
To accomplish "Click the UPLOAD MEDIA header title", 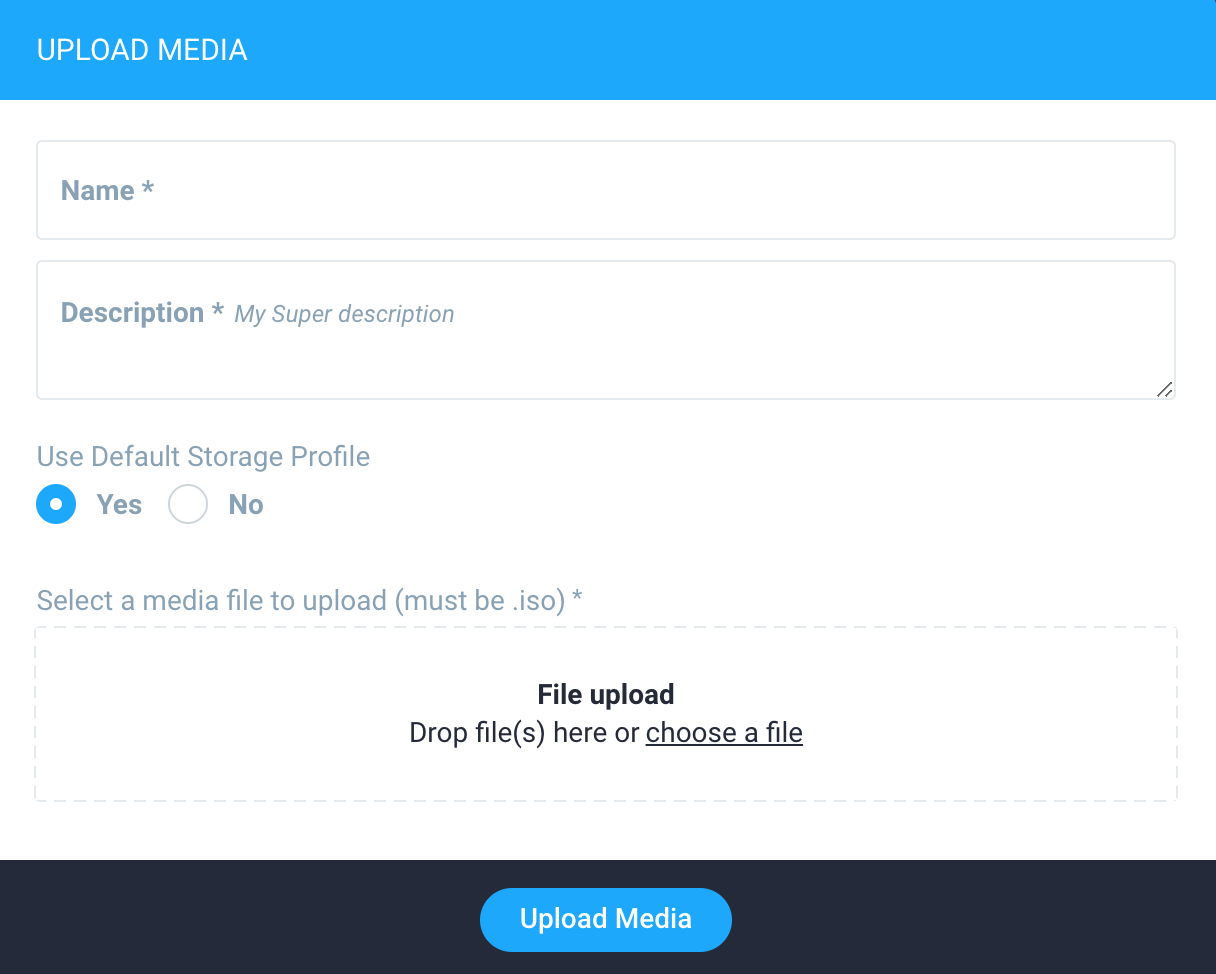I will [142, 50].
